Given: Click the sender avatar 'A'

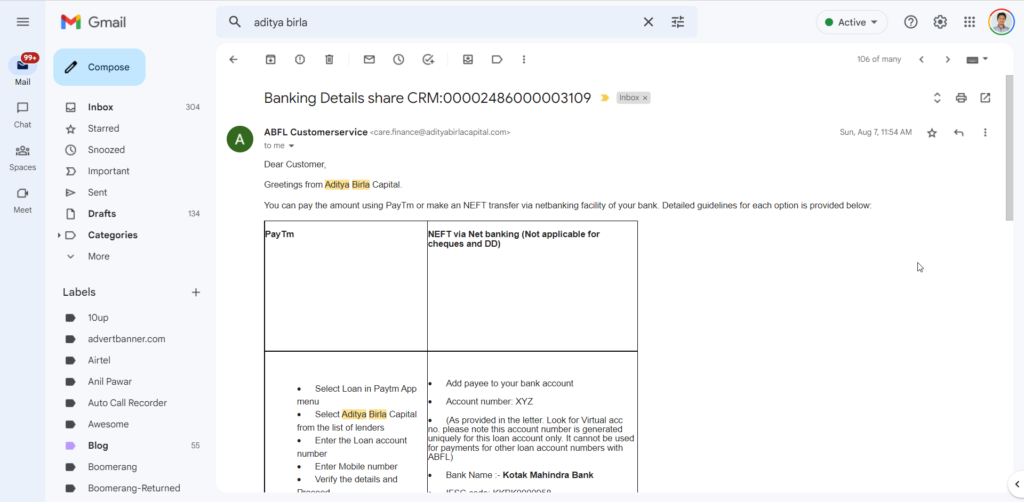Looking at the screenshot, I should pos(240,139).
